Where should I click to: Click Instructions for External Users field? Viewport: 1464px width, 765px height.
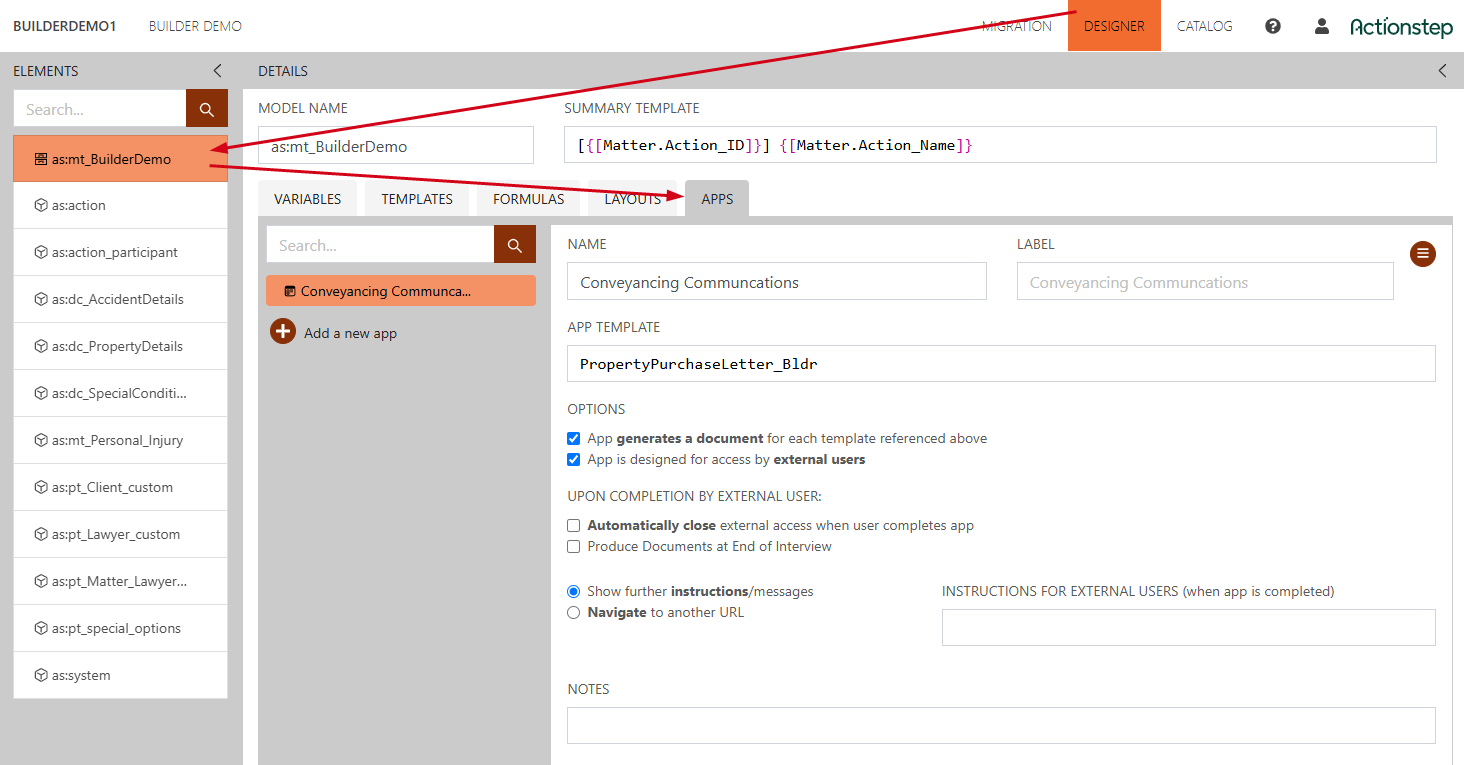[x=1189, y=627]
